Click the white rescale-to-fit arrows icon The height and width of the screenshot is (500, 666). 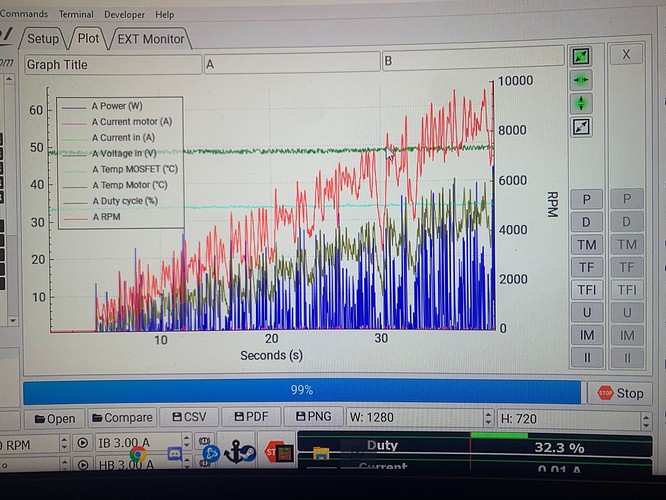pyautogui.click(x=581, y=127)
